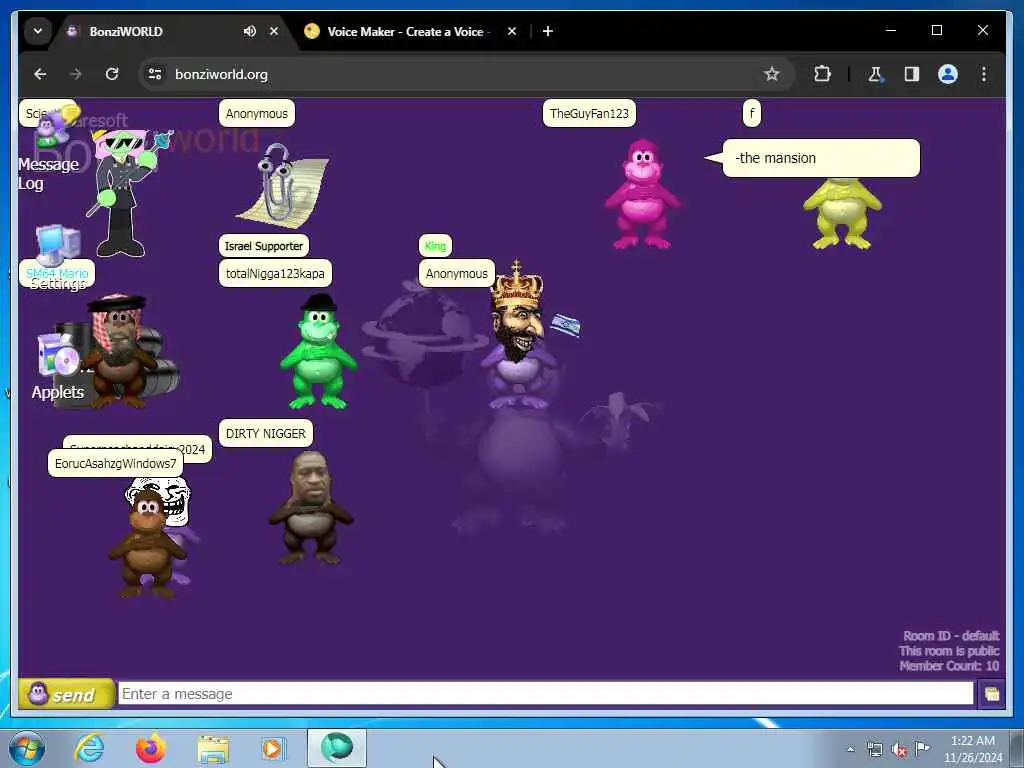This screenshot has width=1024, height=768.
Task: Click the Anonymous name tag above Clippy
Action: pyautogui.click(x=257, y=114)
